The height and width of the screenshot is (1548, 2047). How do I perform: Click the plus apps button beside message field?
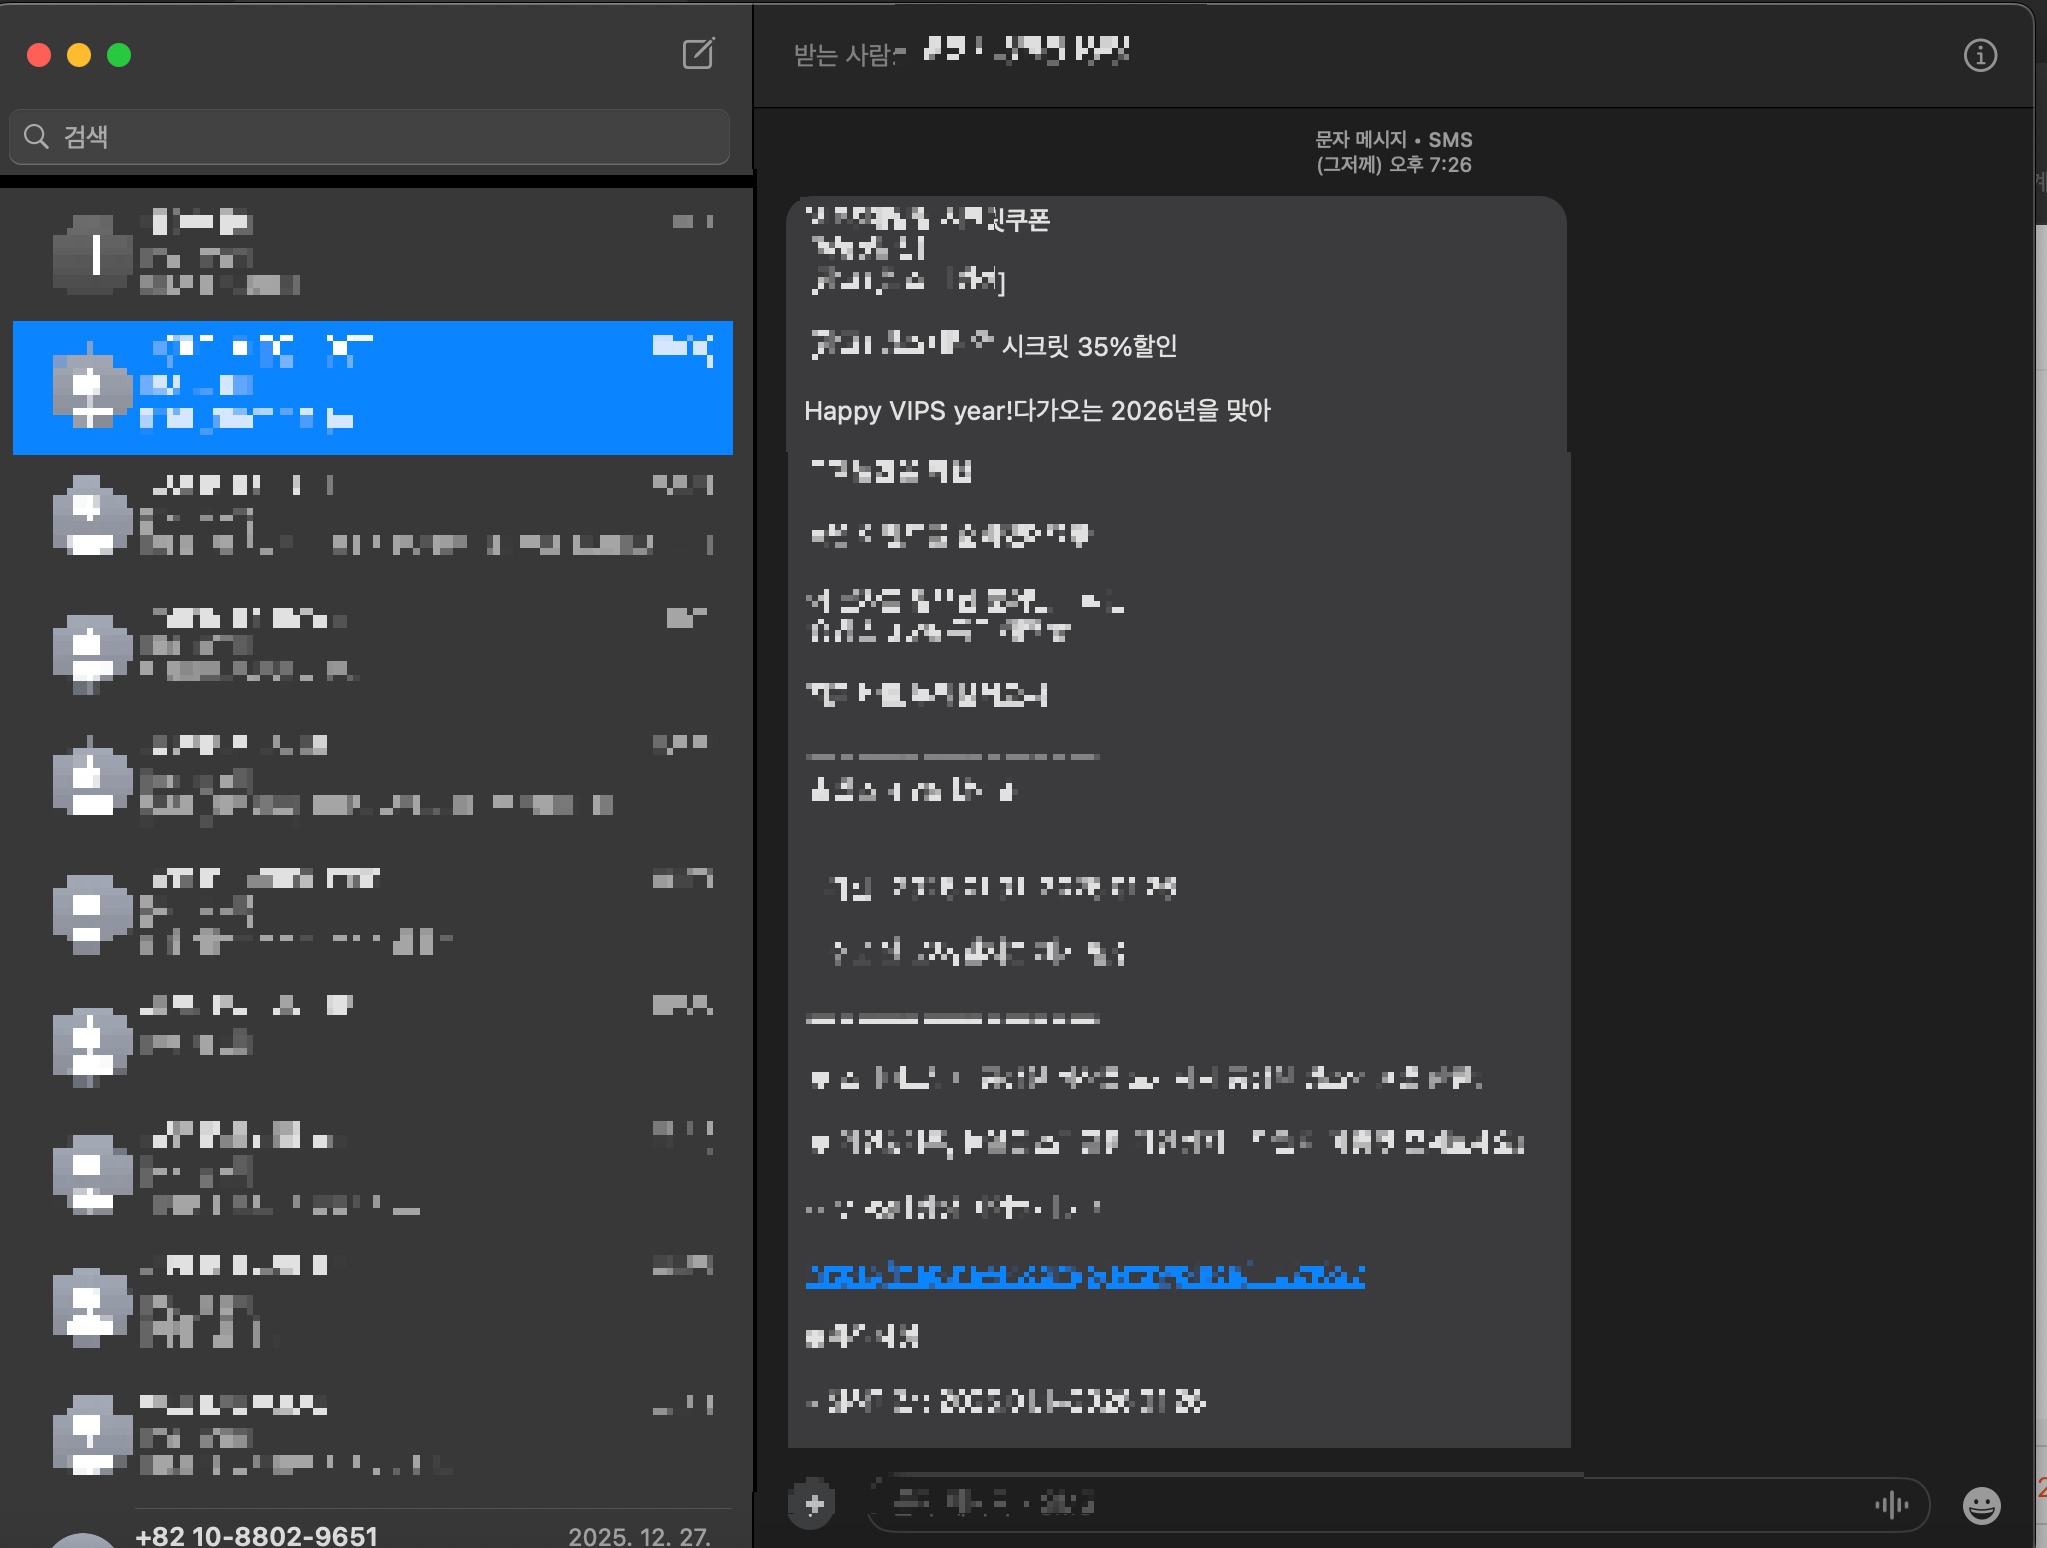point(814,1503)
